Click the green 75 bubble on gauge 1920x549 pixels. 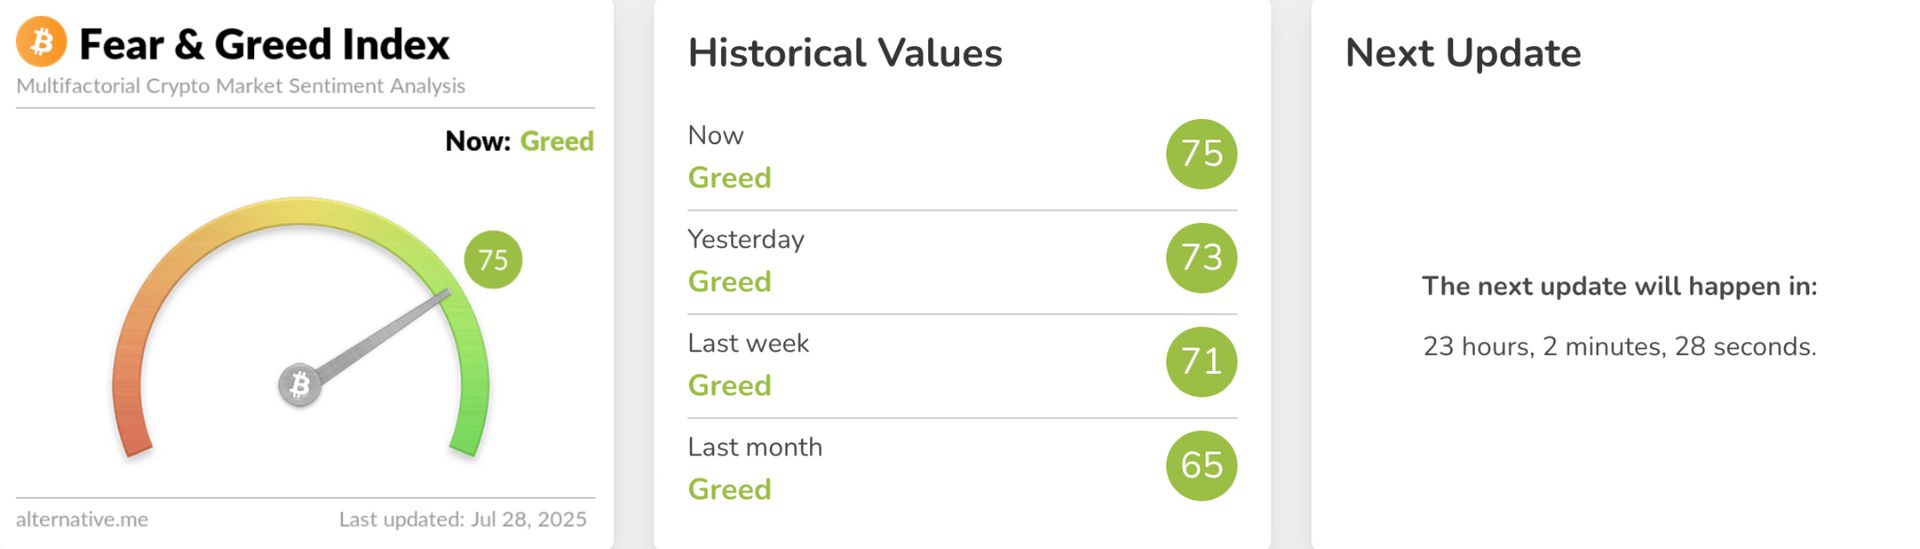[x=493, y=260]
